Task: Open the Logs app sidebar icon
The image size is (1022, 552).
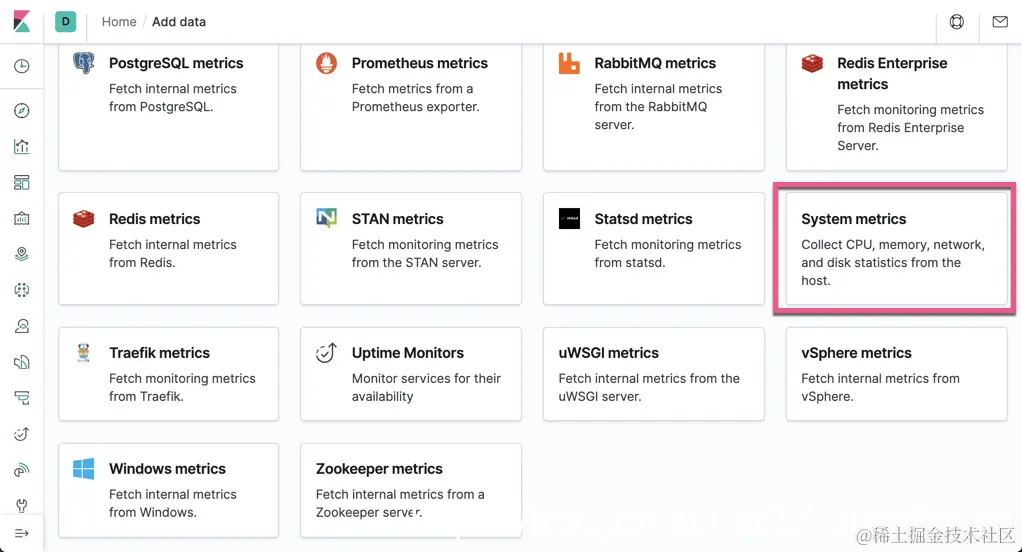Action: 22,362
